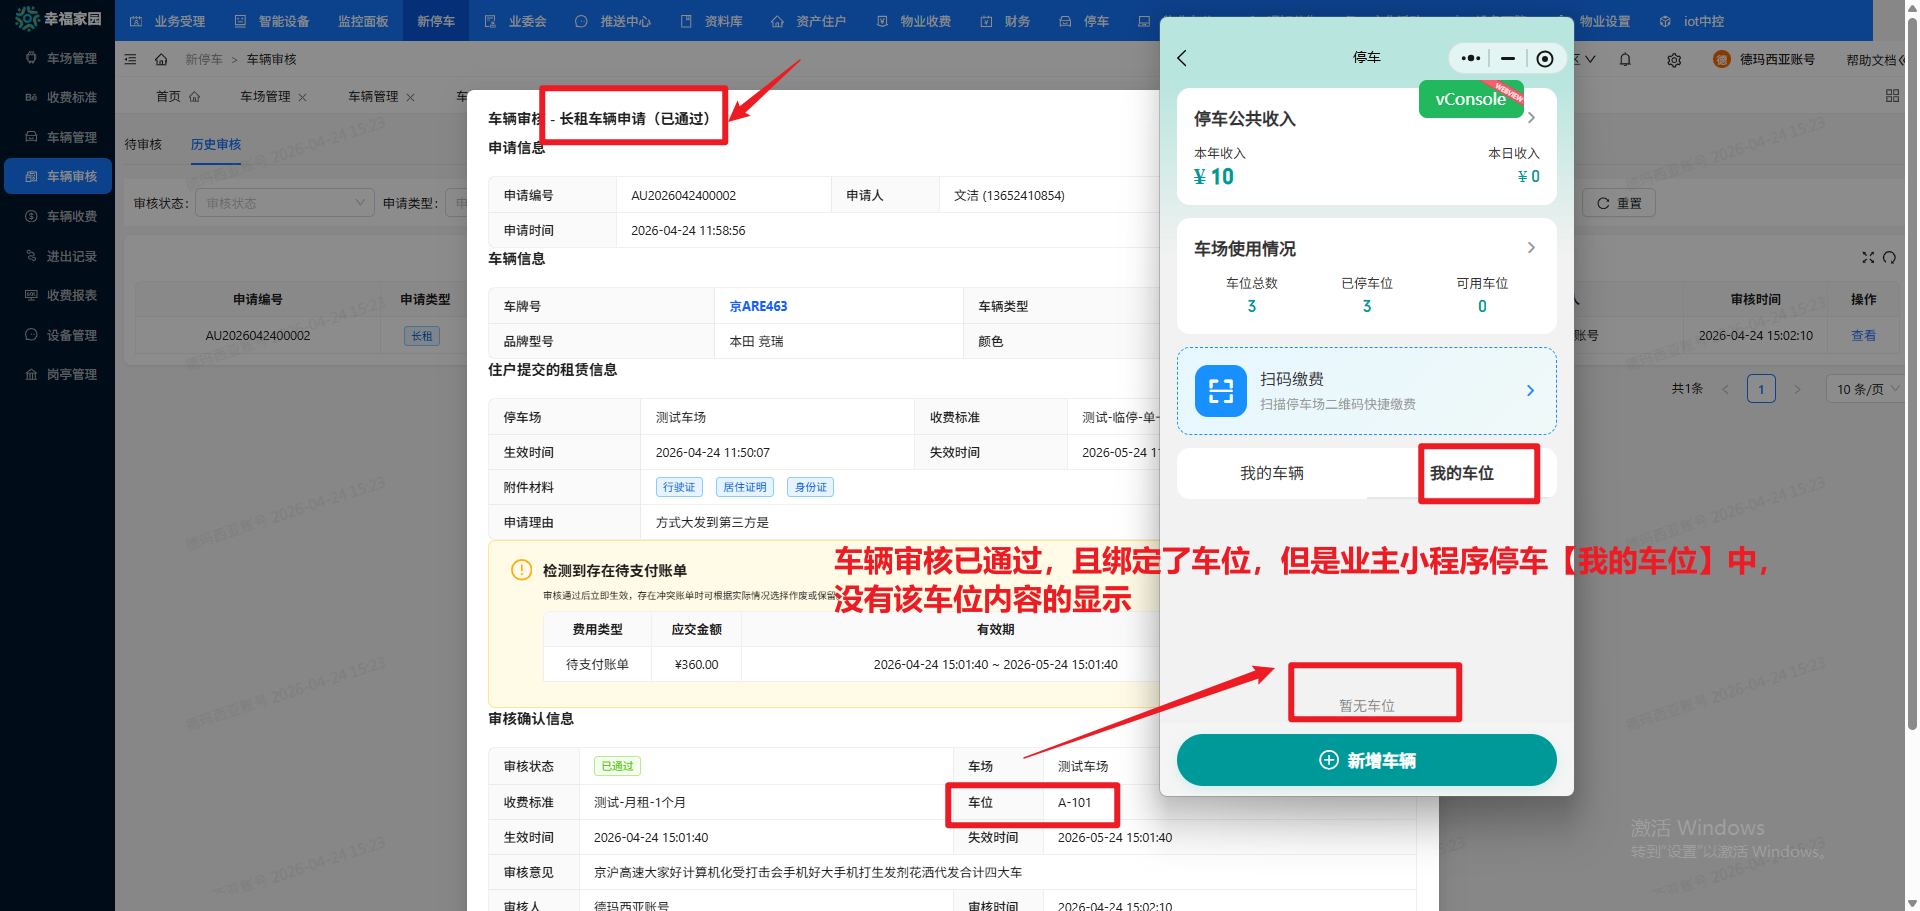Toggle the table fullscreen icon
The width and height of the screenshot is (1920, 911).
coord(1867,257)
